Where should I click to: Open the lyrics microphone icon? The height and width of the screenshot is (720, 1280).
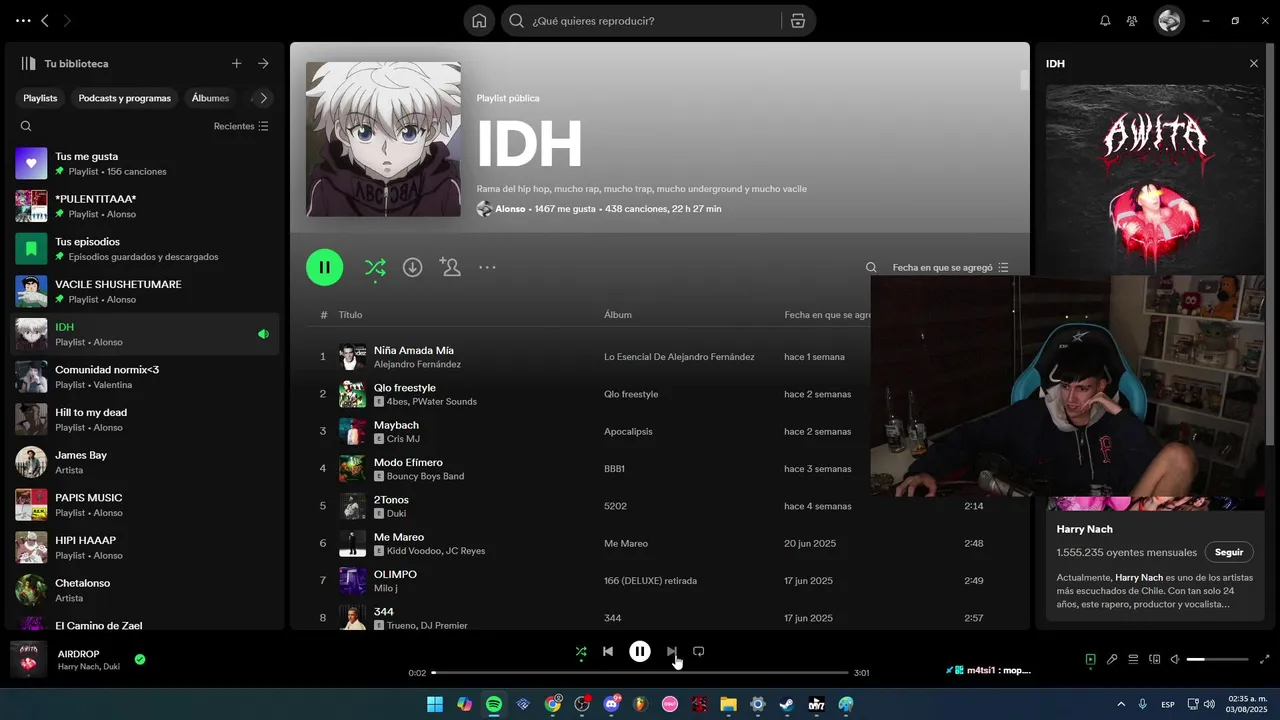point(1112,659)
